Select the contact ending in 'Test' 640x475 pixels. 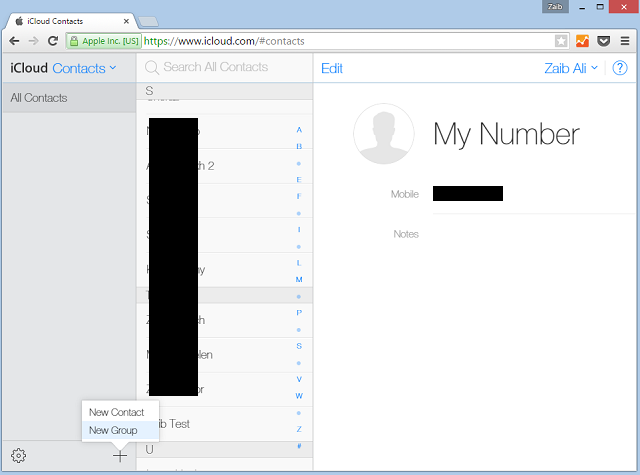point(224,424)
